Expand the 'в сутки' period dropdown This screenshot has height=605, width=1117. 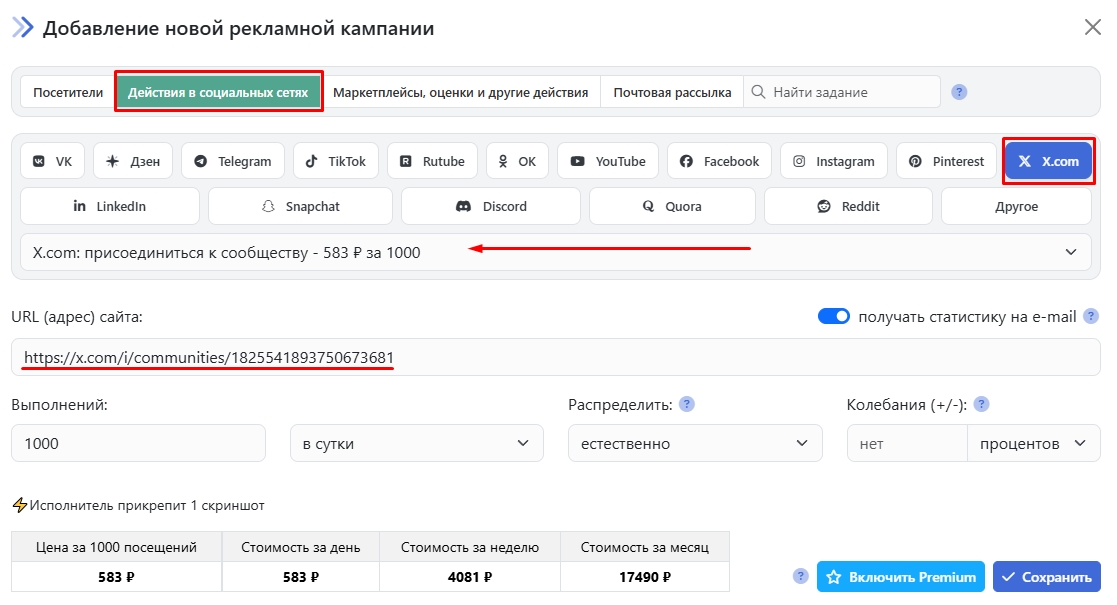pos(416,443)
